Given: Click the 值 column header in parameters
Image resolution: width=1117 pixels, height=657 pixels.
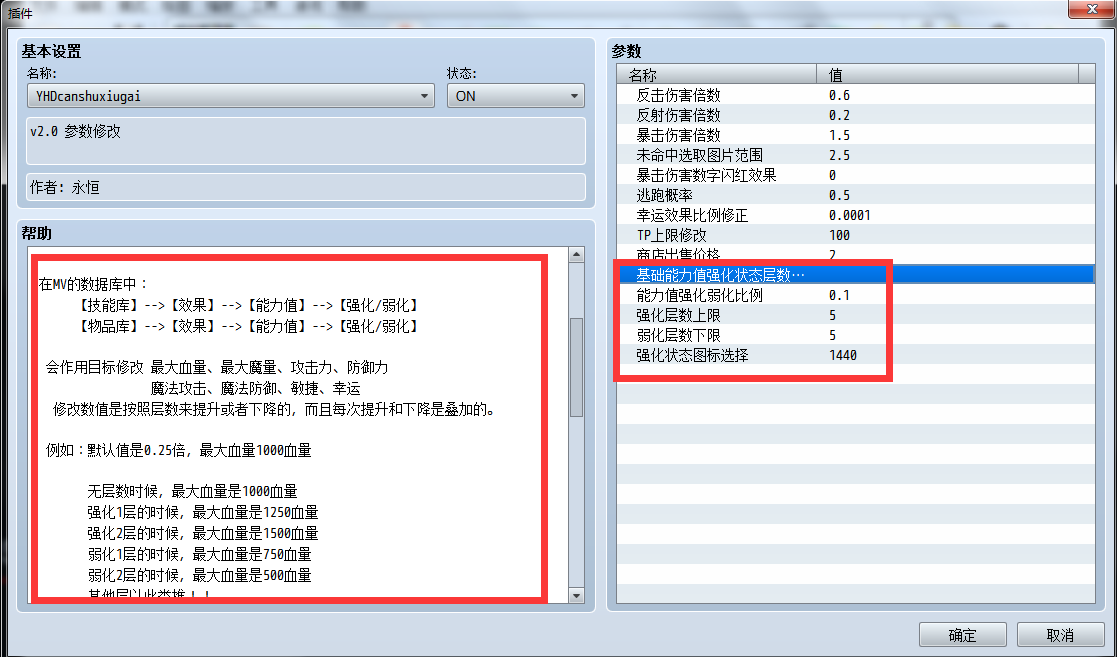Looking at the screenshot, I should (x=947, y=74).
